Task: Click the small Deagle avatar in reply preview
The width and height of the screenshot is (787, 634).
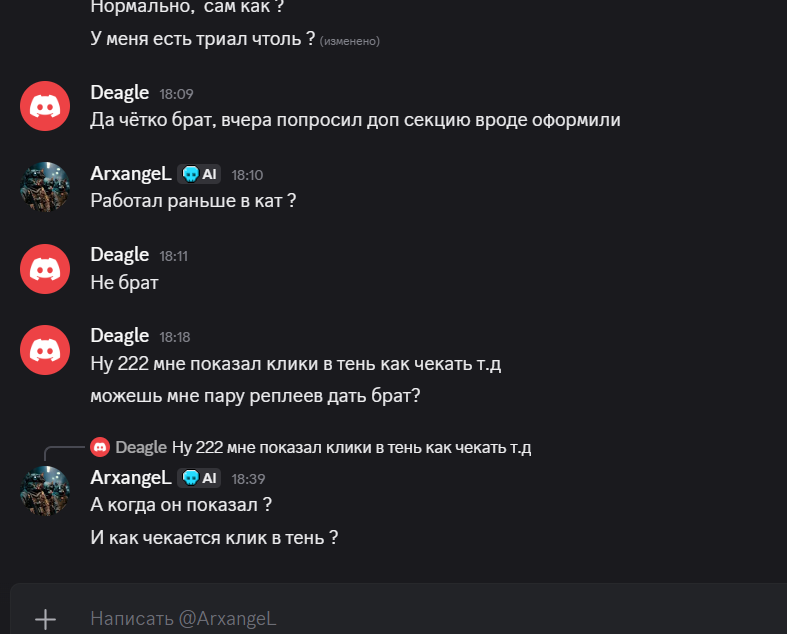Action: [x=99, y=447]
